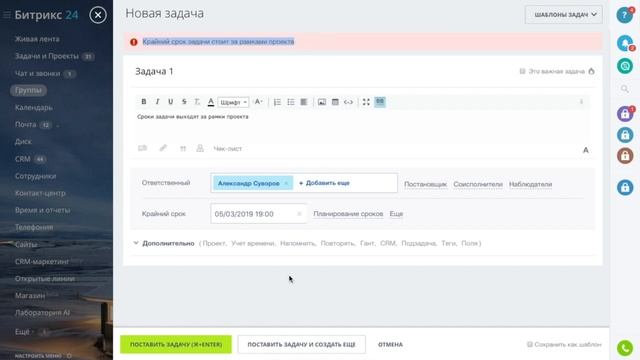Apply bold formatting in the editor
The width and height of the screenshot is (640, 360).
(x=144, y=102)
